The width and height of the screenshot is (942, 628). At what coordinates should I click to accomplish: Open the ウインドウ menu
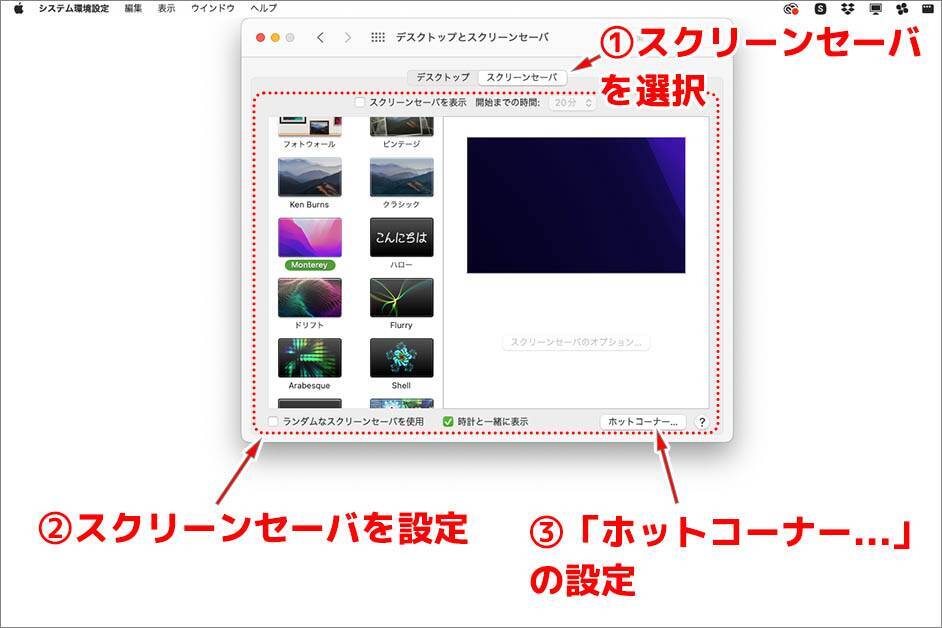click(x=212, y=8)
